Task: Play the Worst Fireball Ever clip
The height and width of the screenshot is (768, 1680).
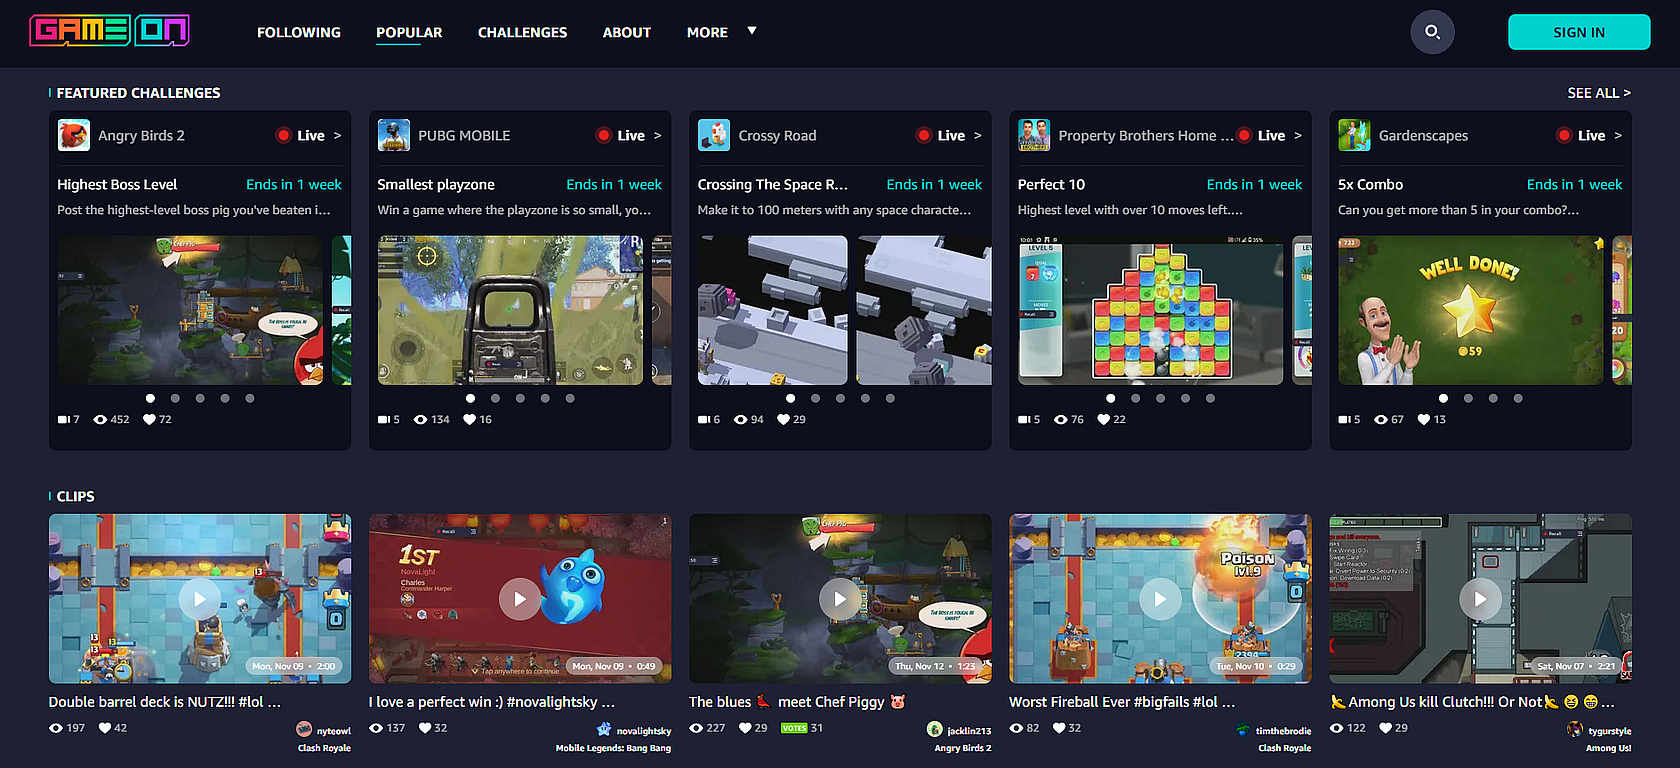Action: pyautogui.click(x=1160, y=599)
